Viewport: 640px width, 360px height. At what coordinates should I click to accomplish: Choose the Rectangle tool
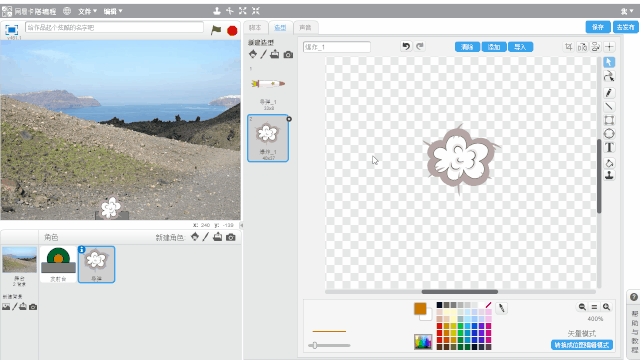(x=609, y=120)
